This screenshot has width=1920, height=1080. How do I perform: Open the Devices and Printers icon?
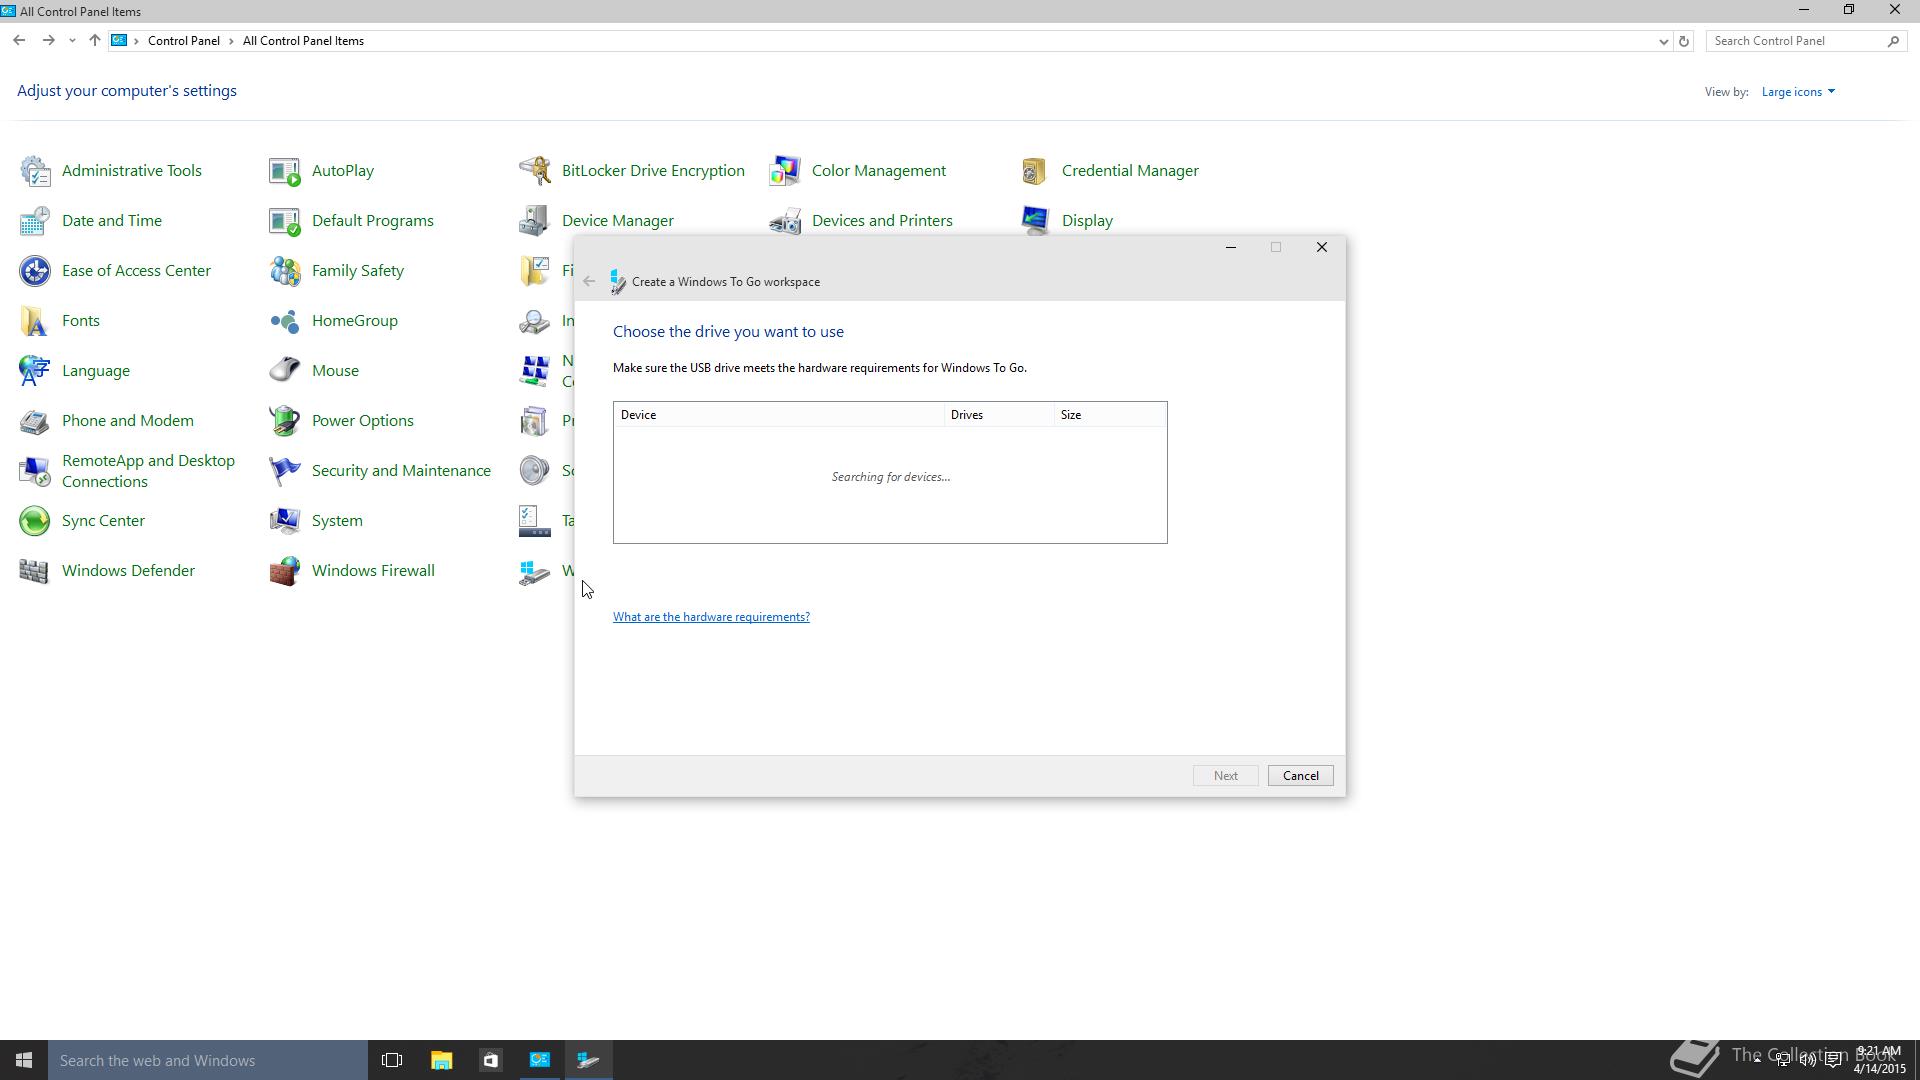point(785,221)
